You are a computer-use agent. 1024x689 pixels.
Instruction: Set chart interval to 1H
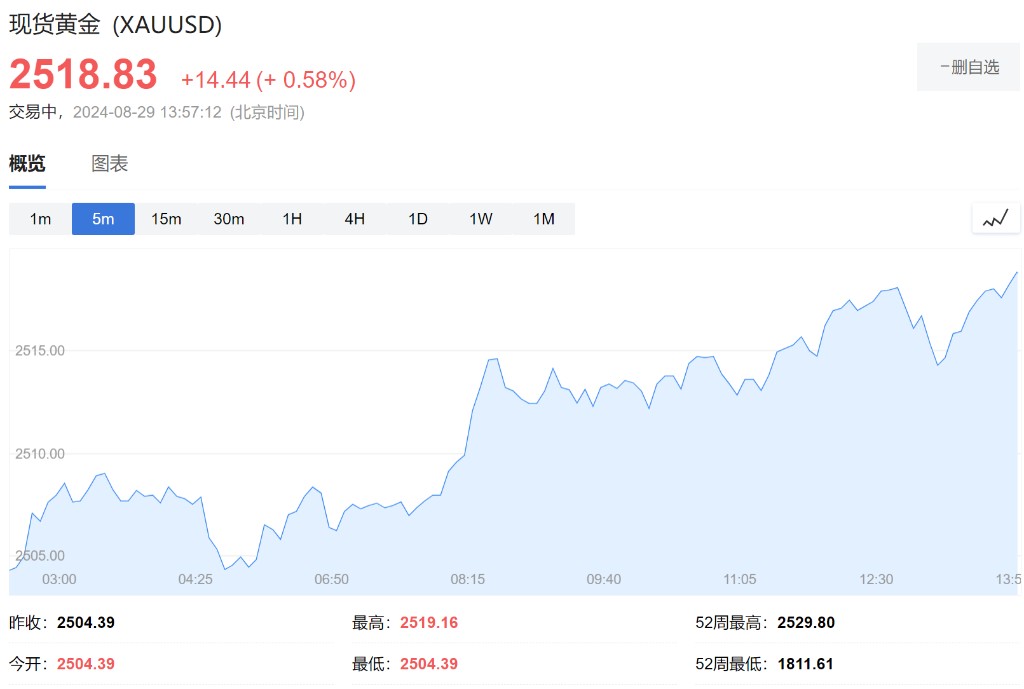click(x=292, y=219)
